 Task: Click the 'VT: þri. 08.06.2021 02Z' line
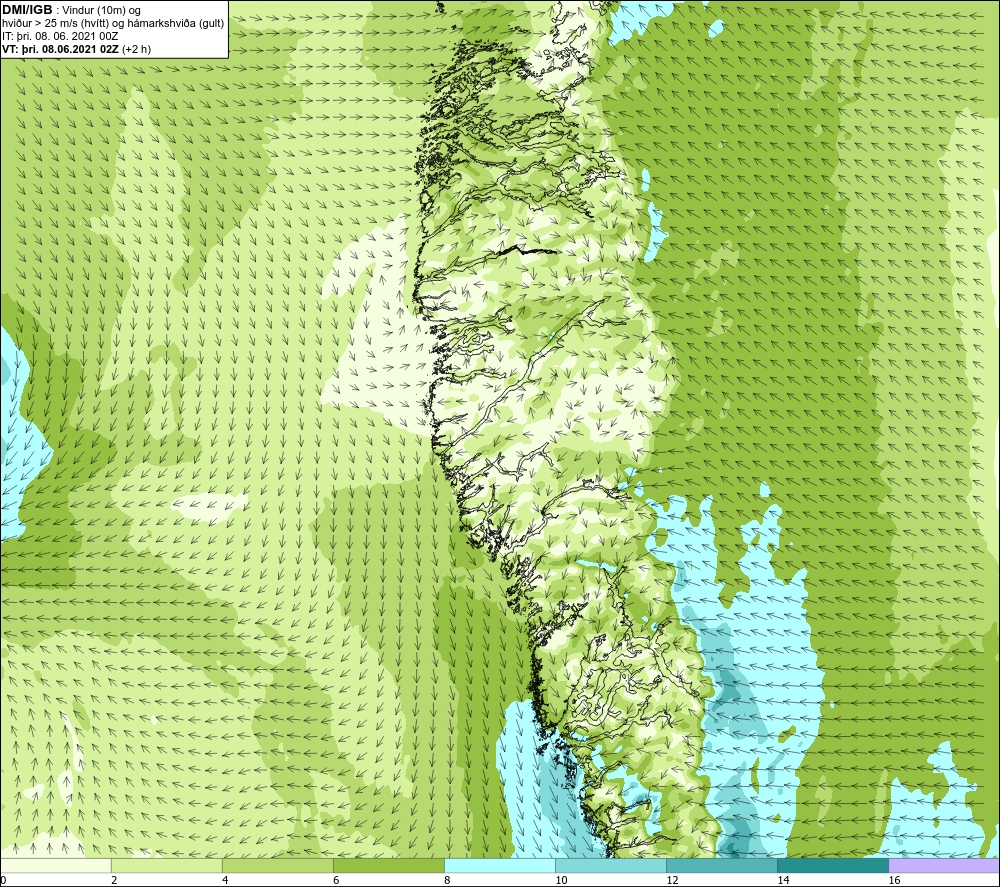61,49
